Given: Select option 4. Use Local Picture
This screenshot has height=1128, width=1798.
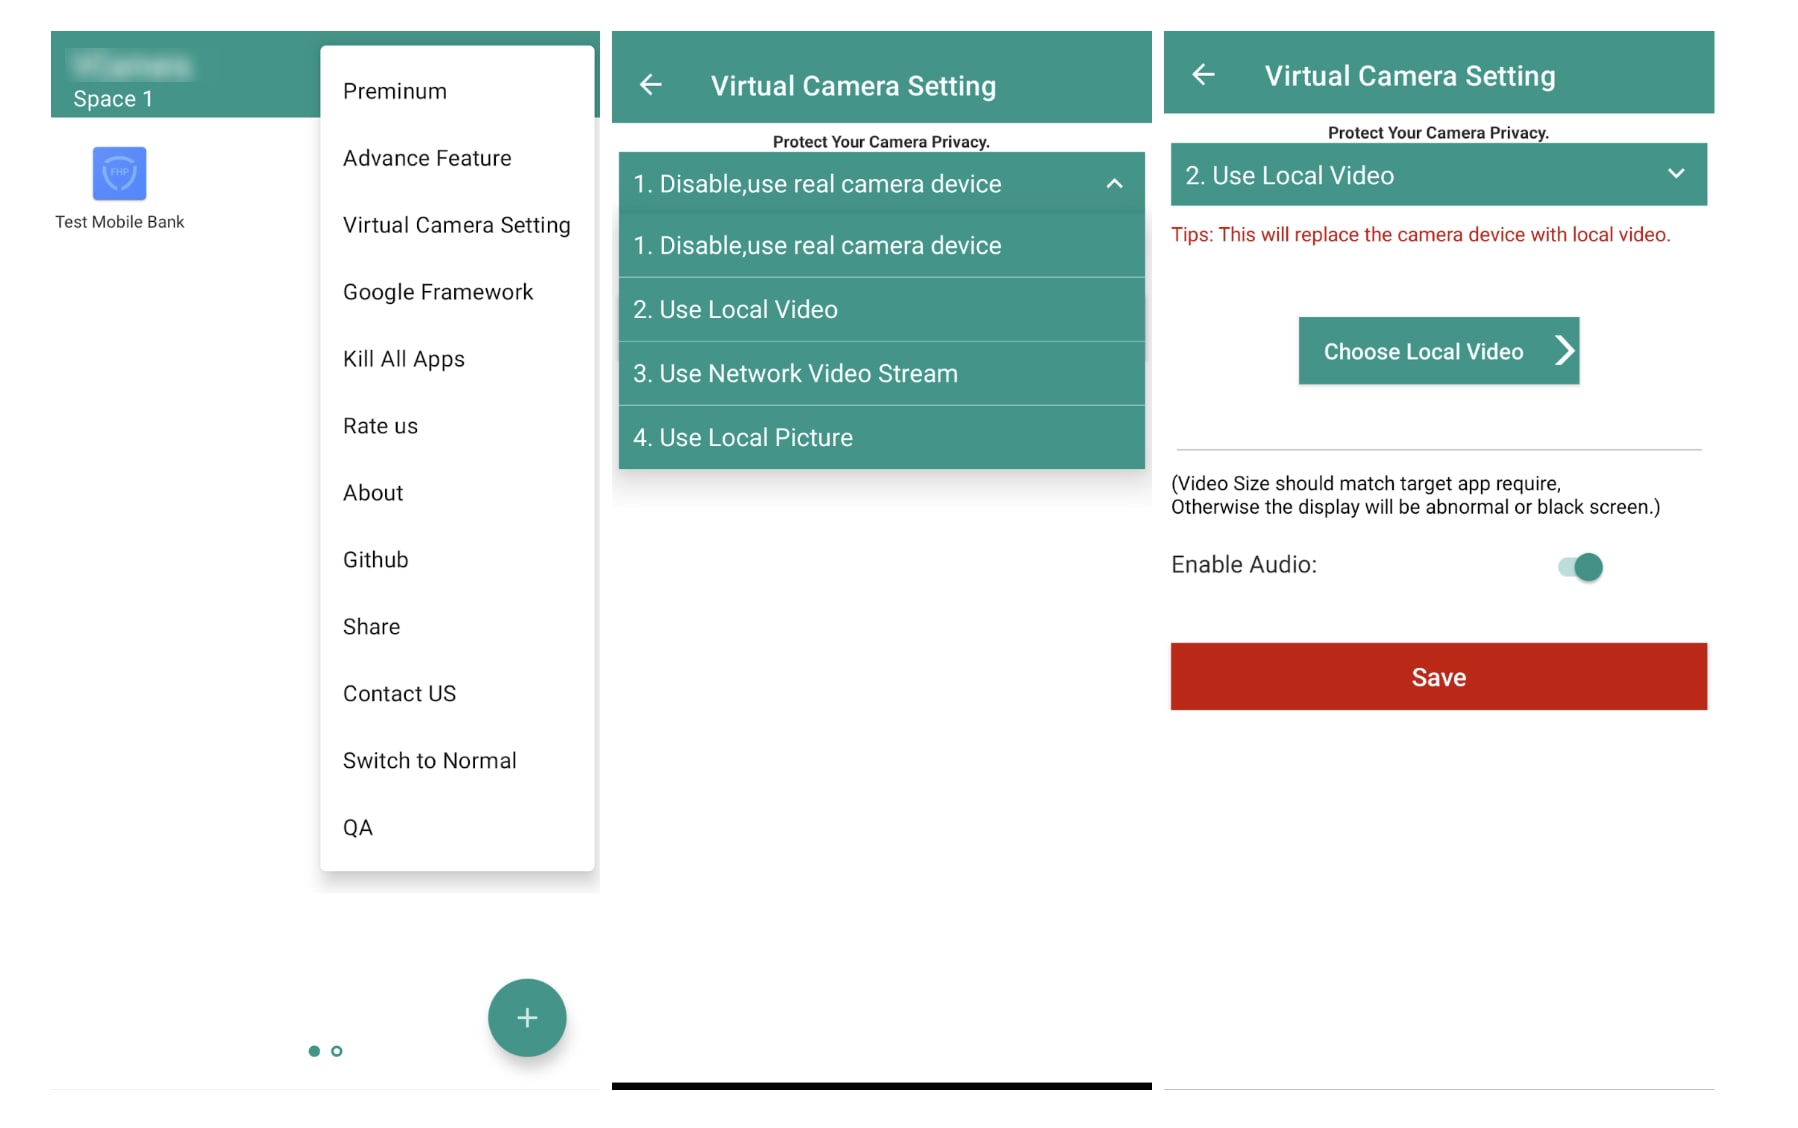Looking at the screenshot, I should pyautogui.click(x=880, y=437).
